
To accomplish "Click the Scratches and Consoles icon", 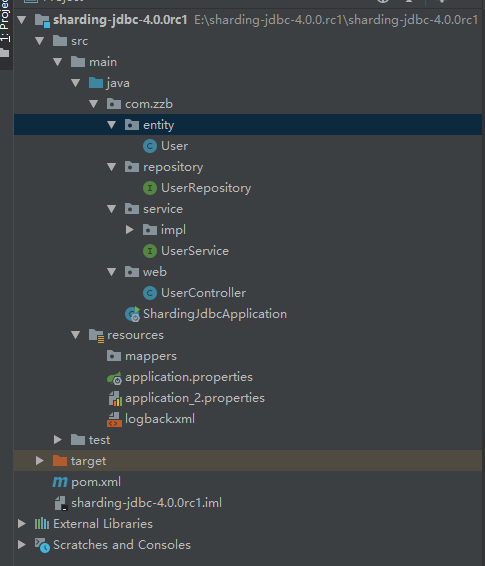I will [x=42, y=545].
